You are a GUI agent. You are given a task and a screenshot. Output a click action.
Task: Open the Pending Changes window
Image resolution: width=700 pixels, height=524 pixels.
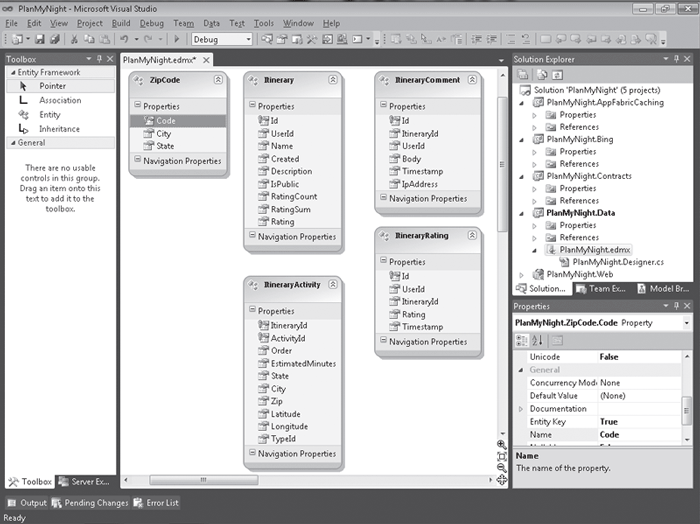click(90, 503)
